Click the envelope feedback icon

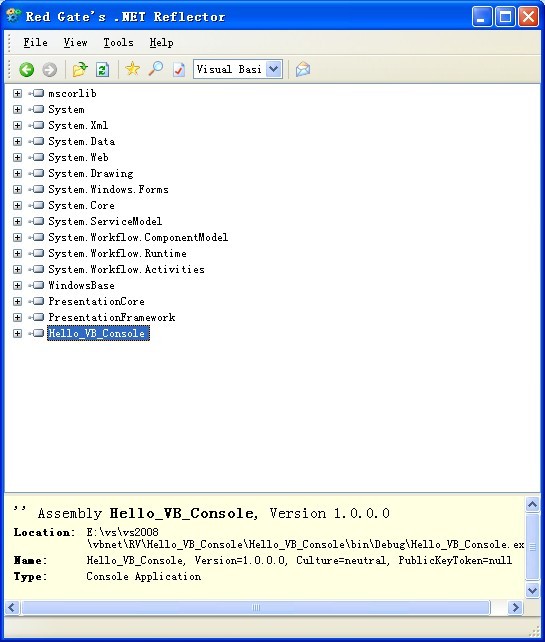(x=303, y=69)
